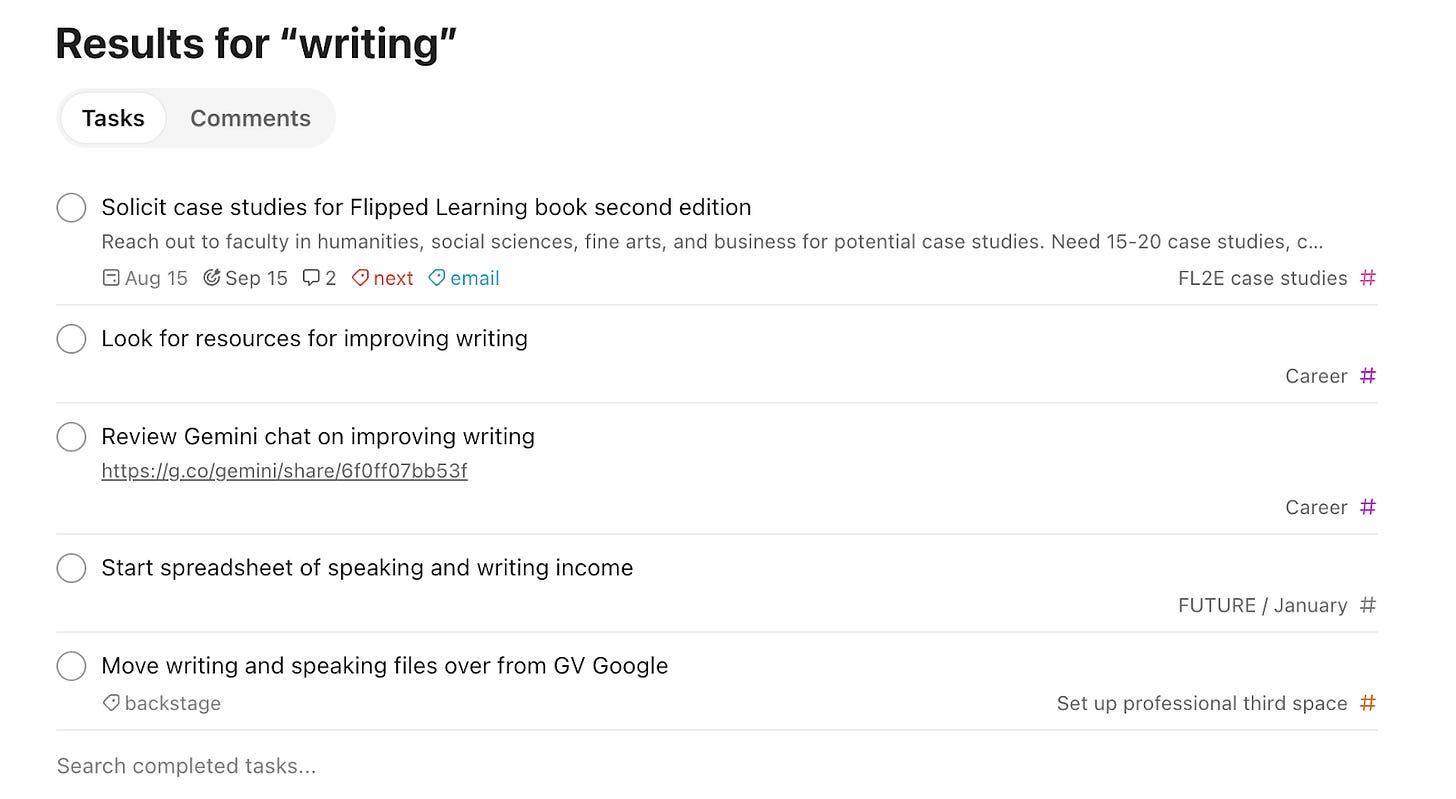The height and width of the screenshot is (799, 1456).
Task: Click the orange hashtag next to third space project
Action: coord(1368,703)
